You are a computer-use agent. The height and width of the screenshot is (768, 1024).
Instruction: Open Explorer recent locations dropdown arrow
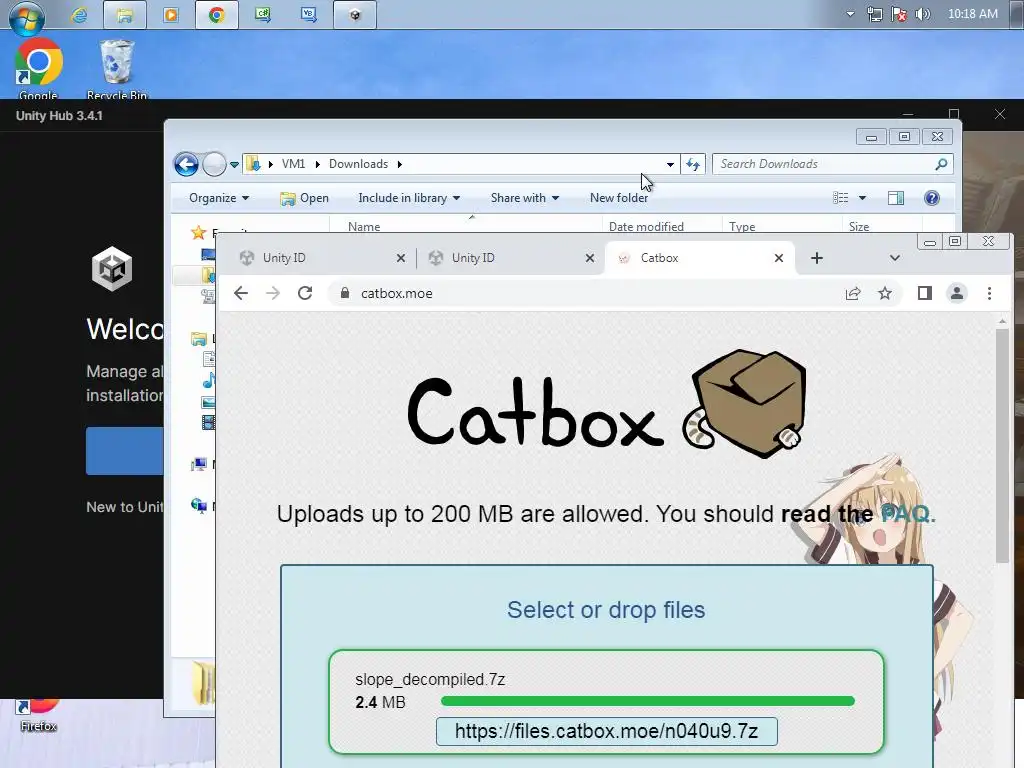click(x=234, y=165)
